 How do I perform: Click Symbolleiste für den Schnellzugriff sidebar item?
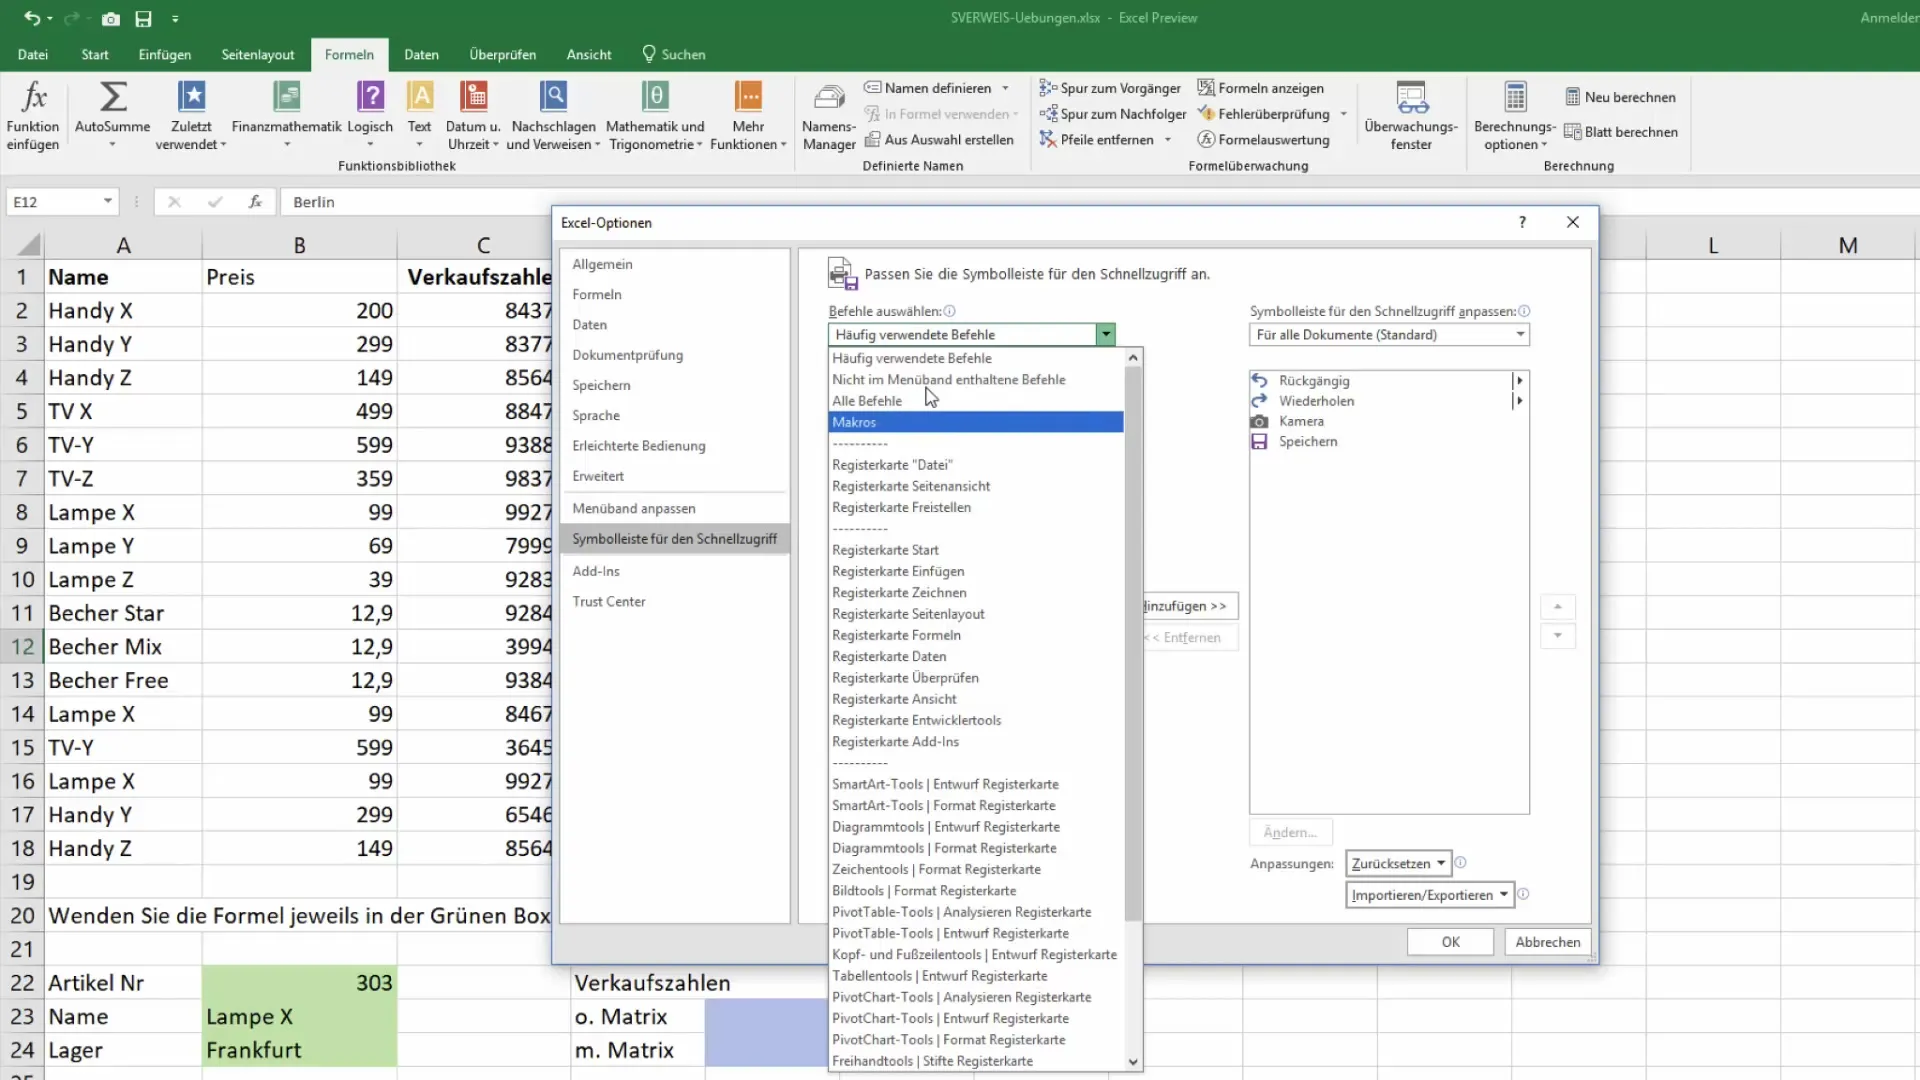(x=675, y=538)
